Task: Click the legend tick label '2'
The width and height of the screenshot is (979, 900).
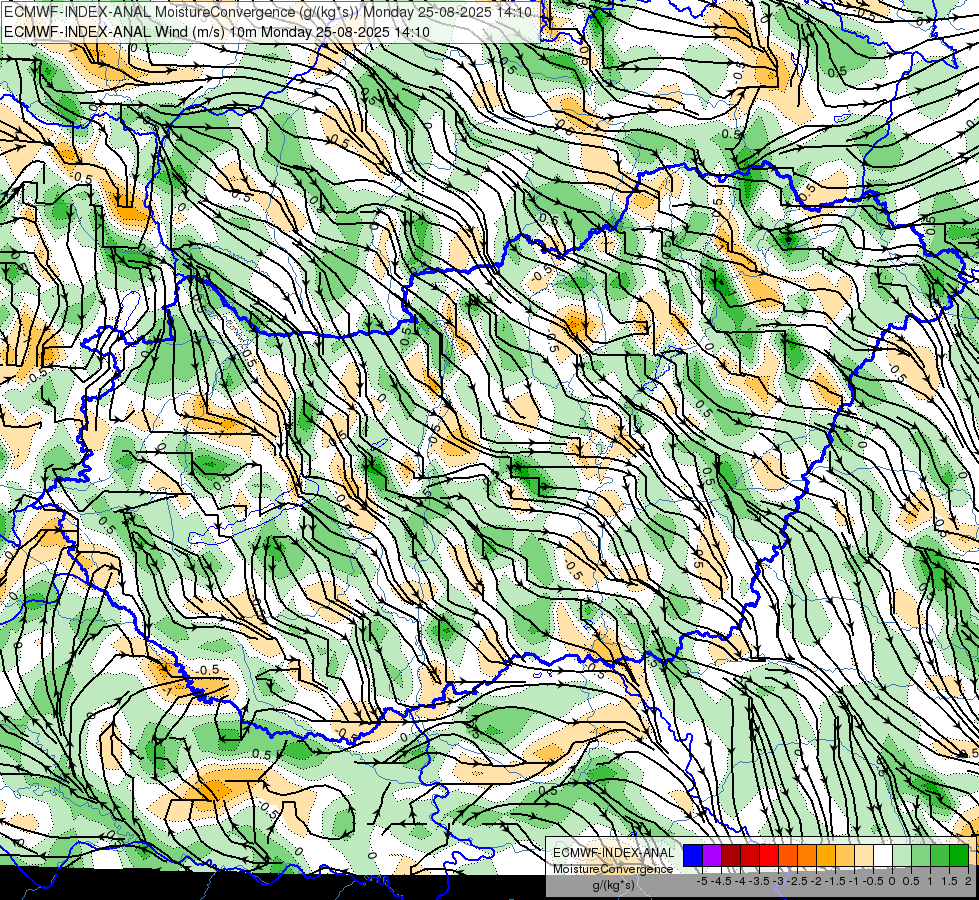Action: (968, 881)
